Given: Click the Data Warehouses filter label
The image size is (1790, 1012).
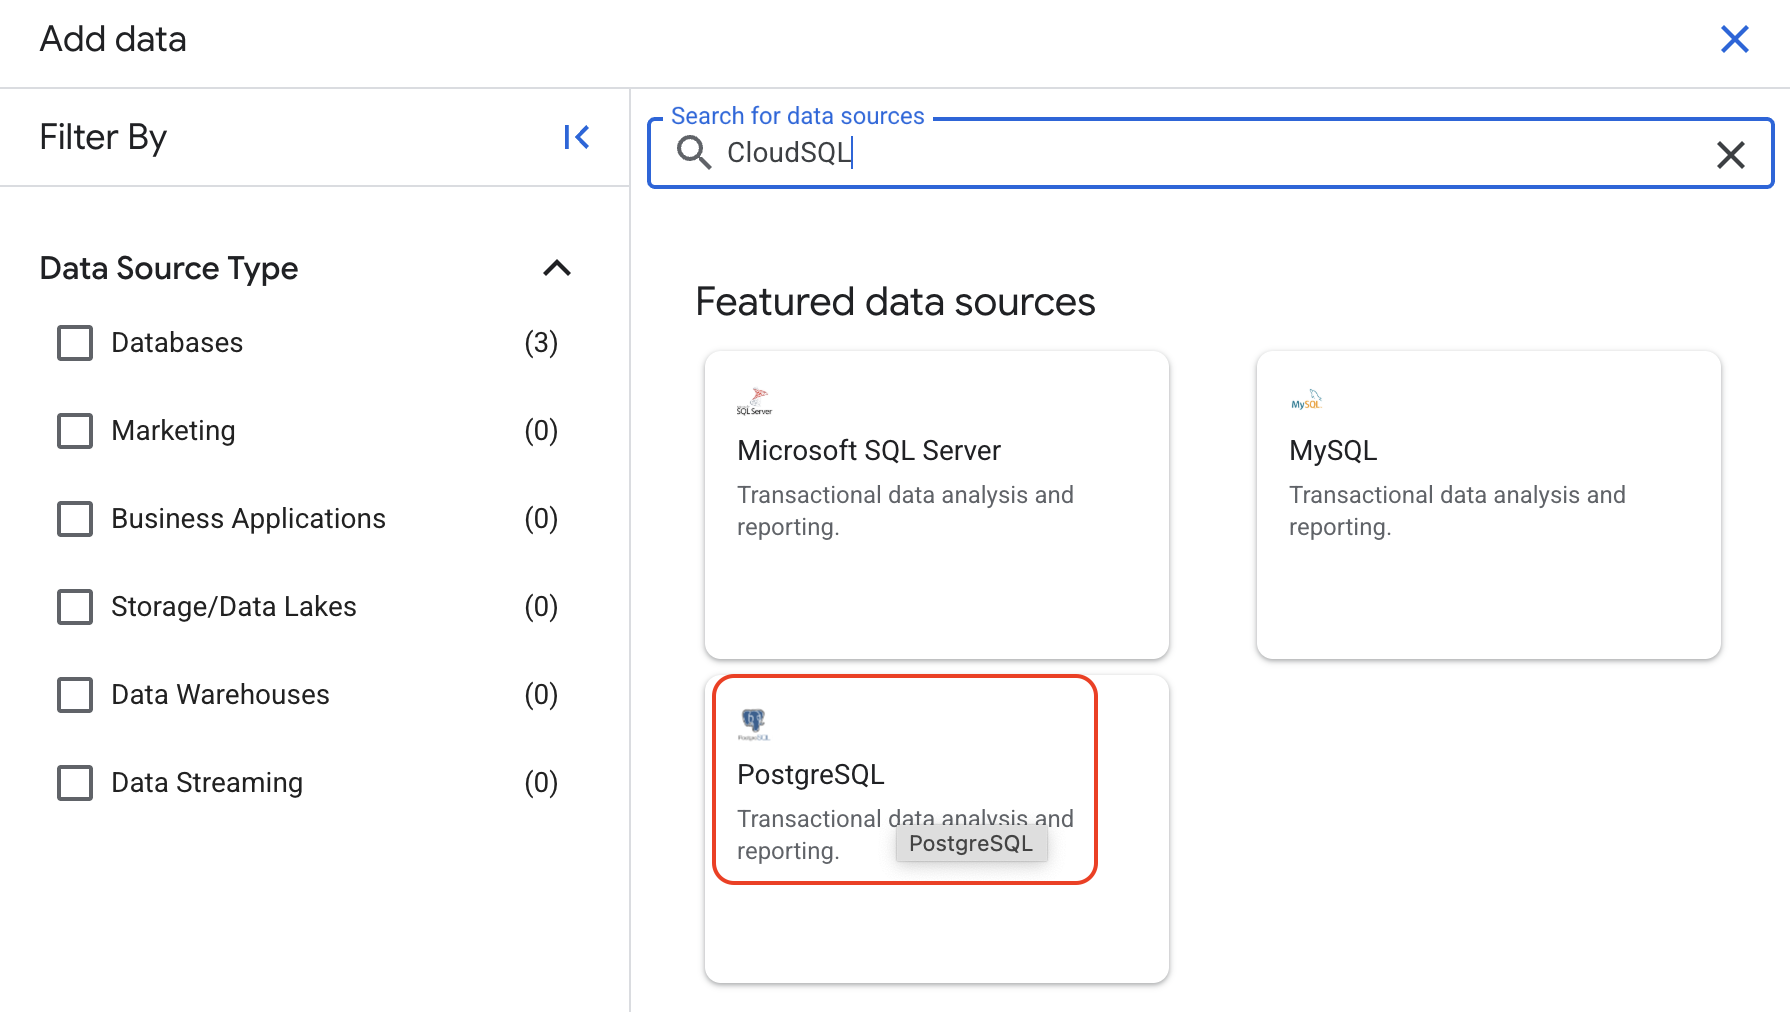Looking at the screenshot, I should [x=220, y=695].
